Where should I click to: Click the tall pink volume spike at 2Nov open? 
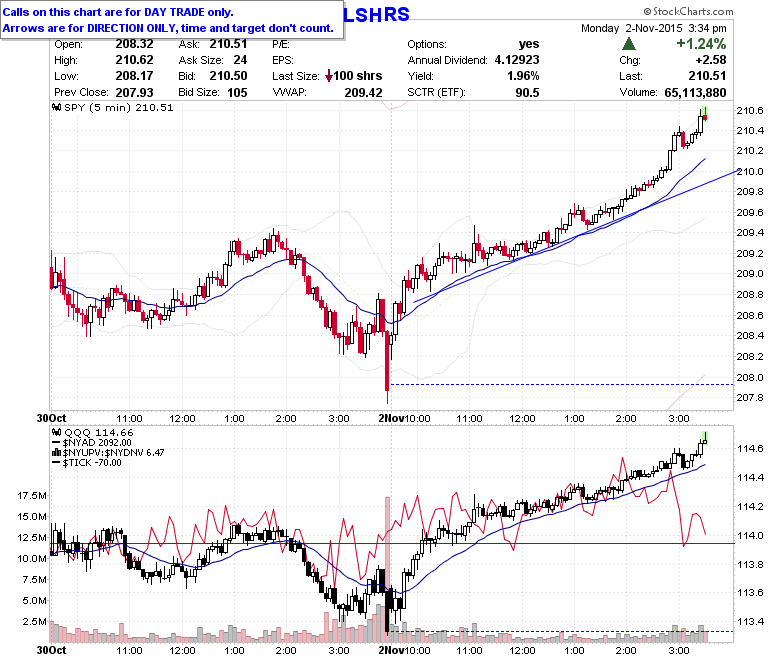click(x=388, y=569)
